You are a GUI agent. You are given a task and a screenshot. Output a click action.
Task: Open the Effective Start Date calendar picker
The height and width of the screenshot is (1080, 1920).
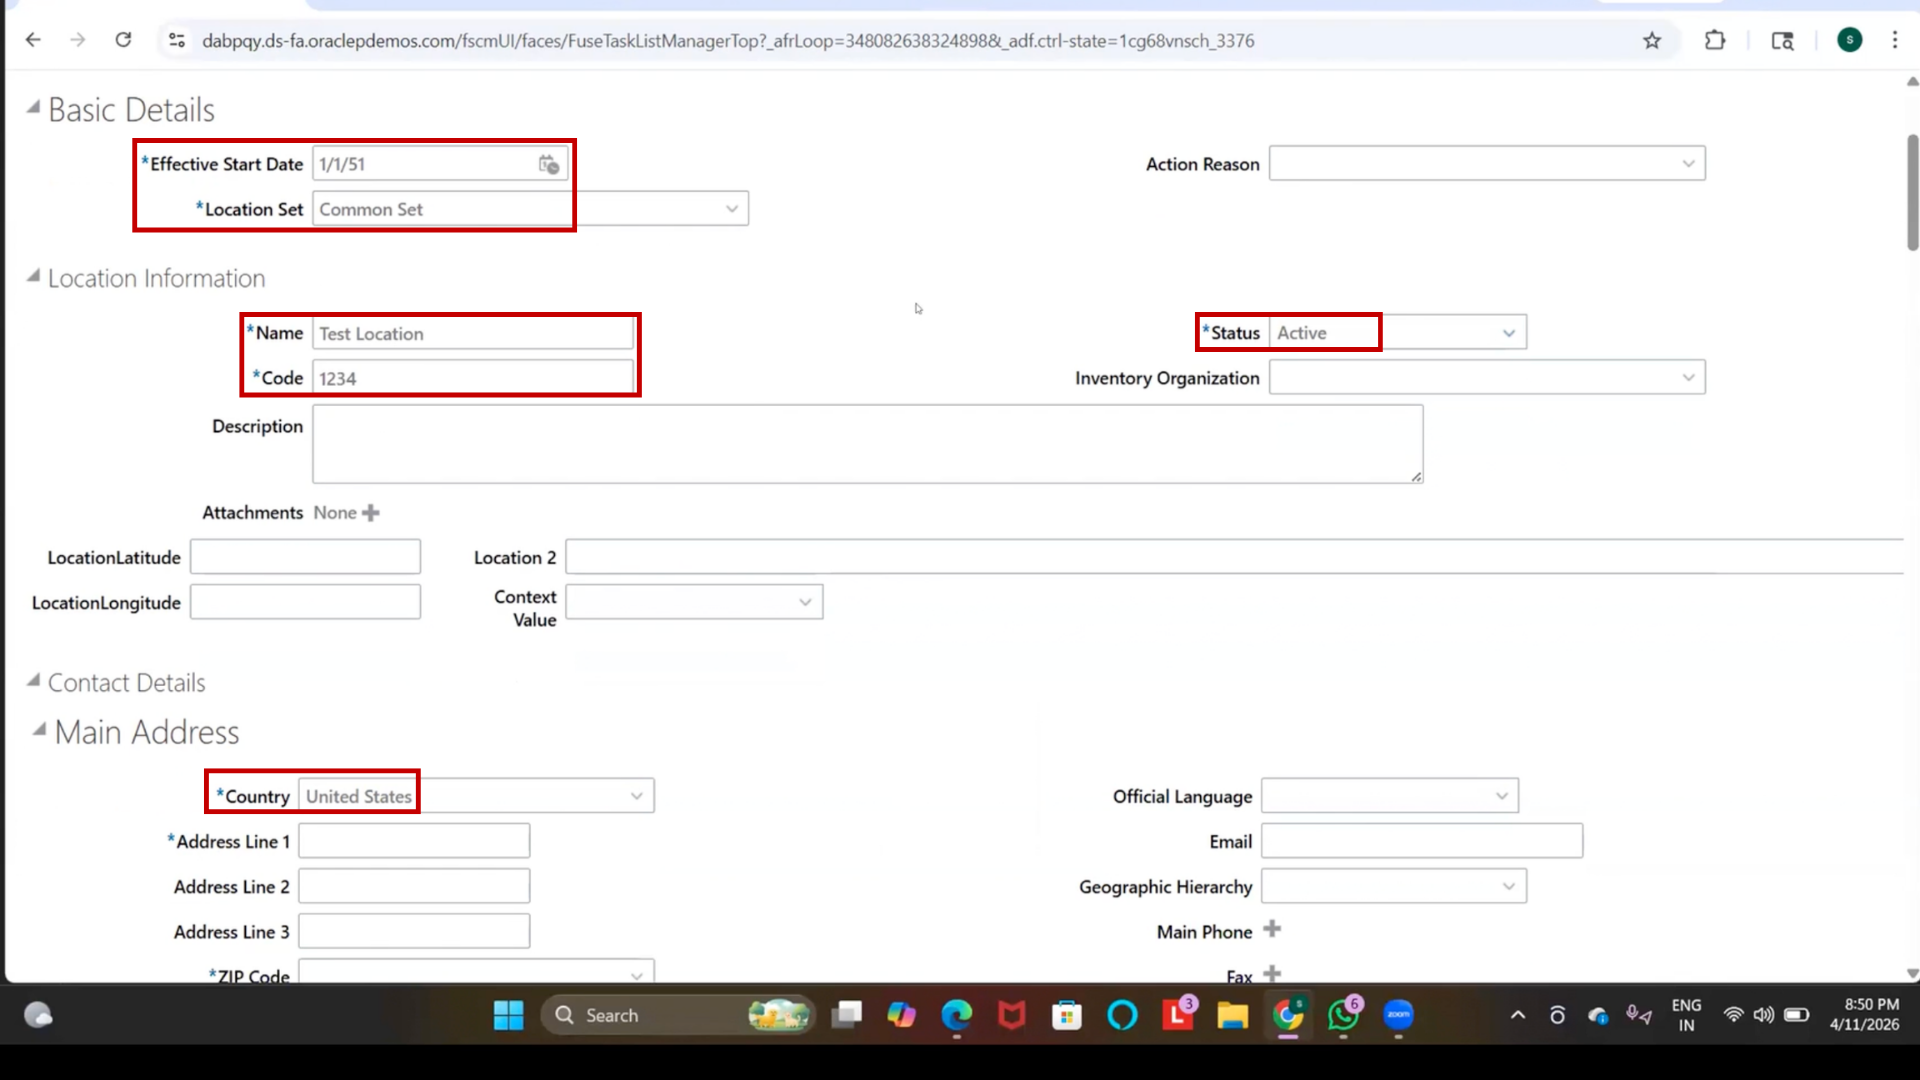click(x=549, y=165)
